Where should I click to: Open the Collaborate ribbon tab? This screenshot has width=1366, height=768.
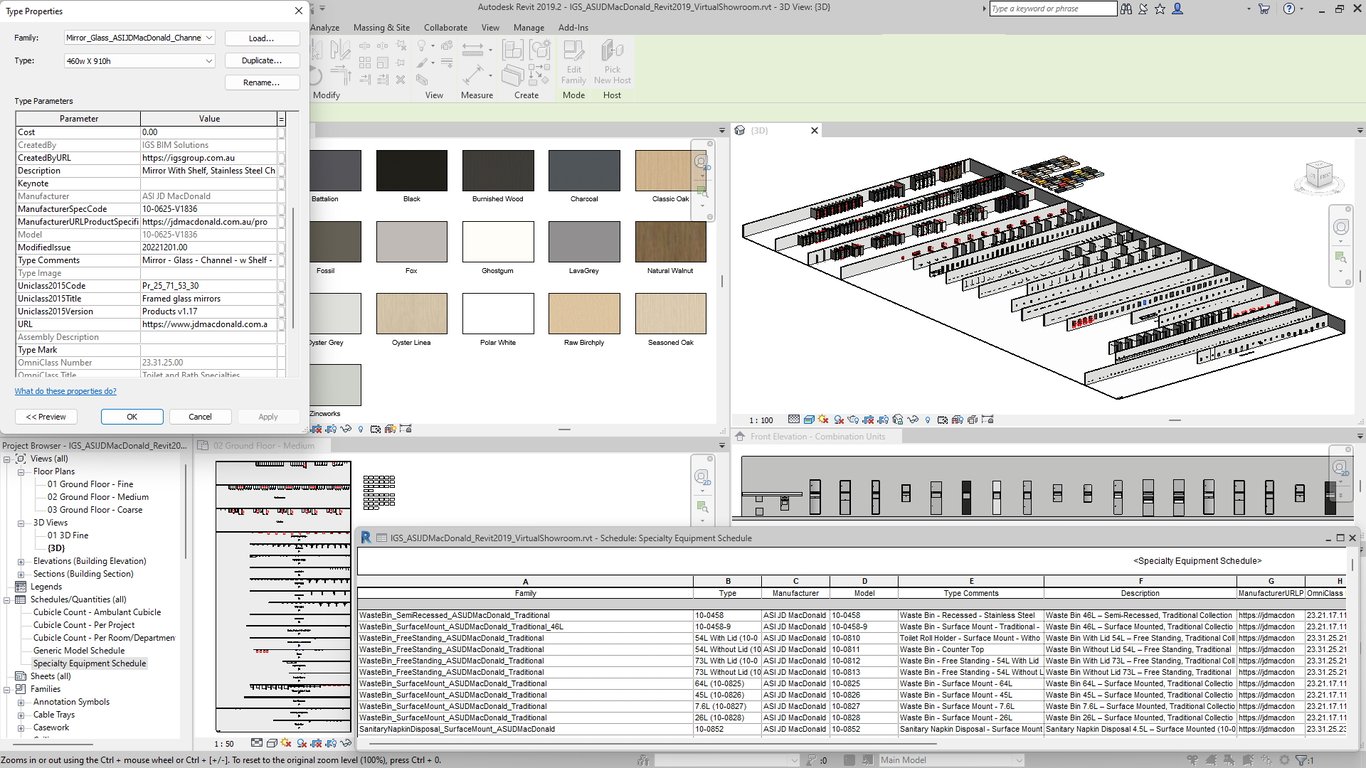click(x=445, y=28)
